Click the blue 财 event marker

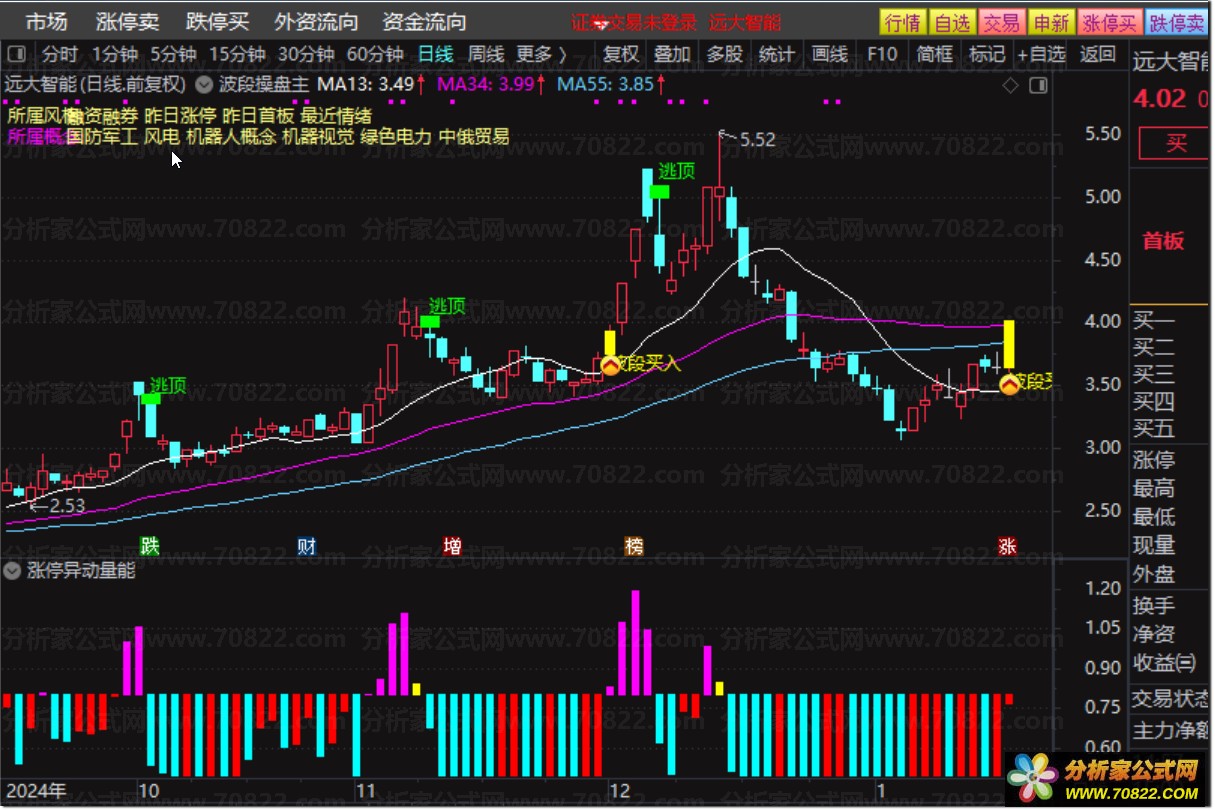307,546
